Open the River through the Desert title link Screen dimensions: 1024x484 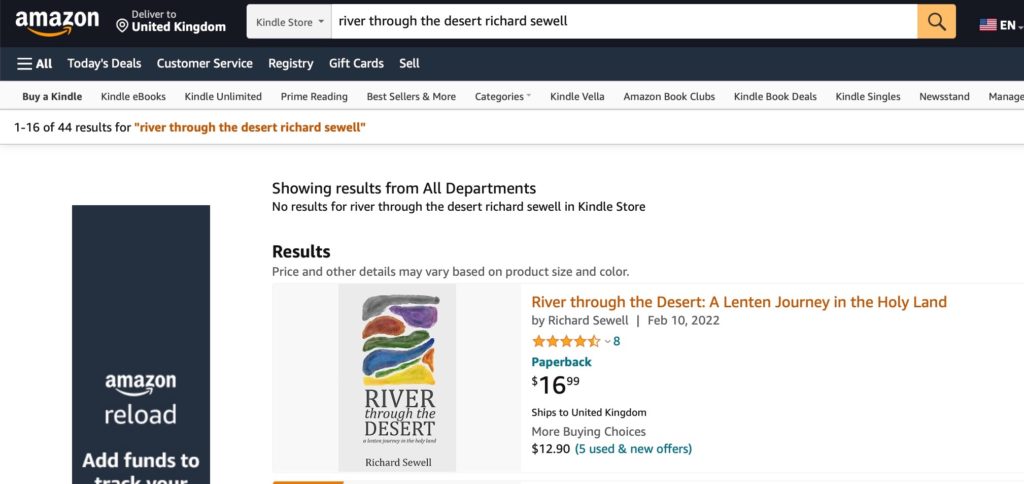pos(738,302)
